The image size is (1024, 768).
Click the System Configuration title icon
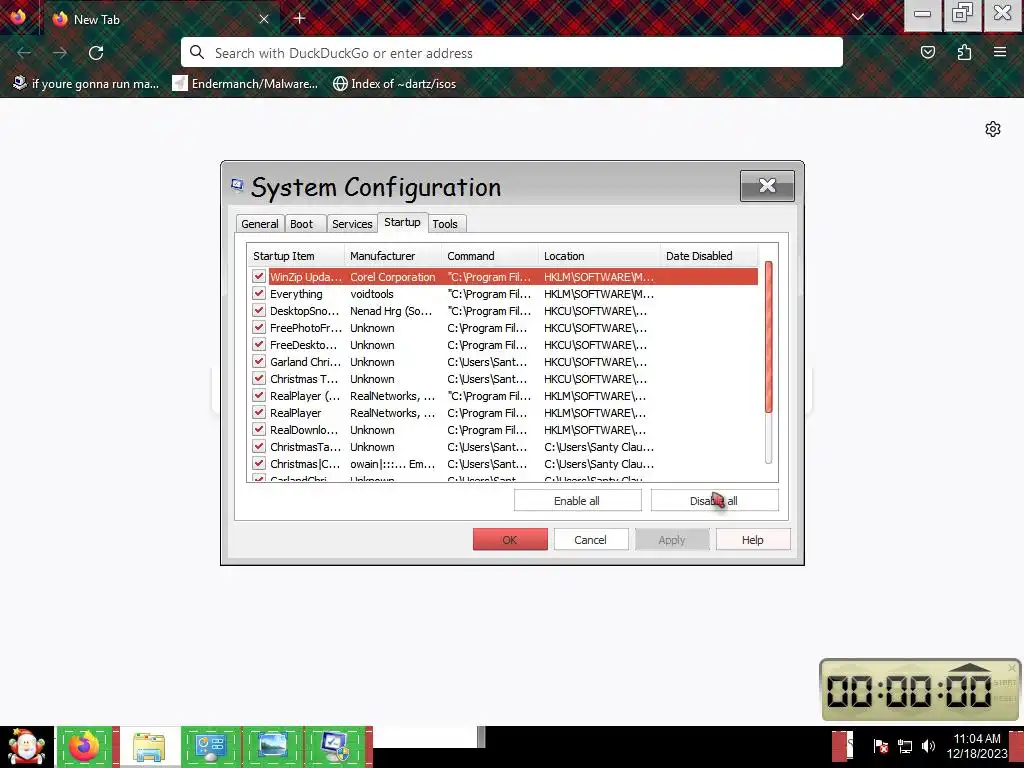(237, 185)
